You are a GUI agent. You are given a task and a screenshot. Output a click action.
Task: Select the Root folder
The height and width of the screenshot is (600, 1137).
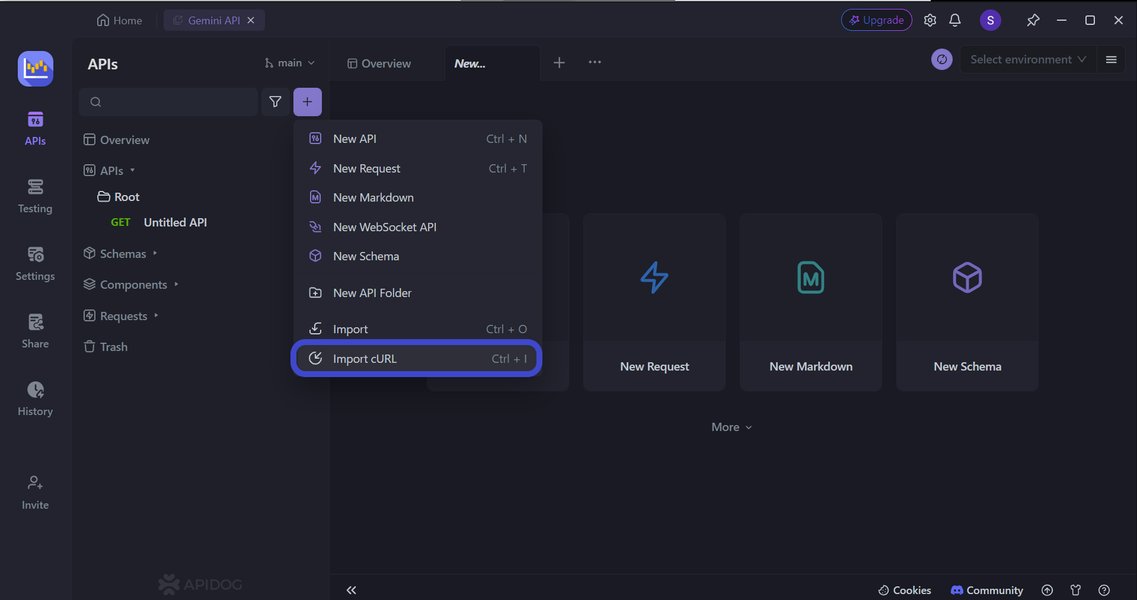[x=118, y=197]
